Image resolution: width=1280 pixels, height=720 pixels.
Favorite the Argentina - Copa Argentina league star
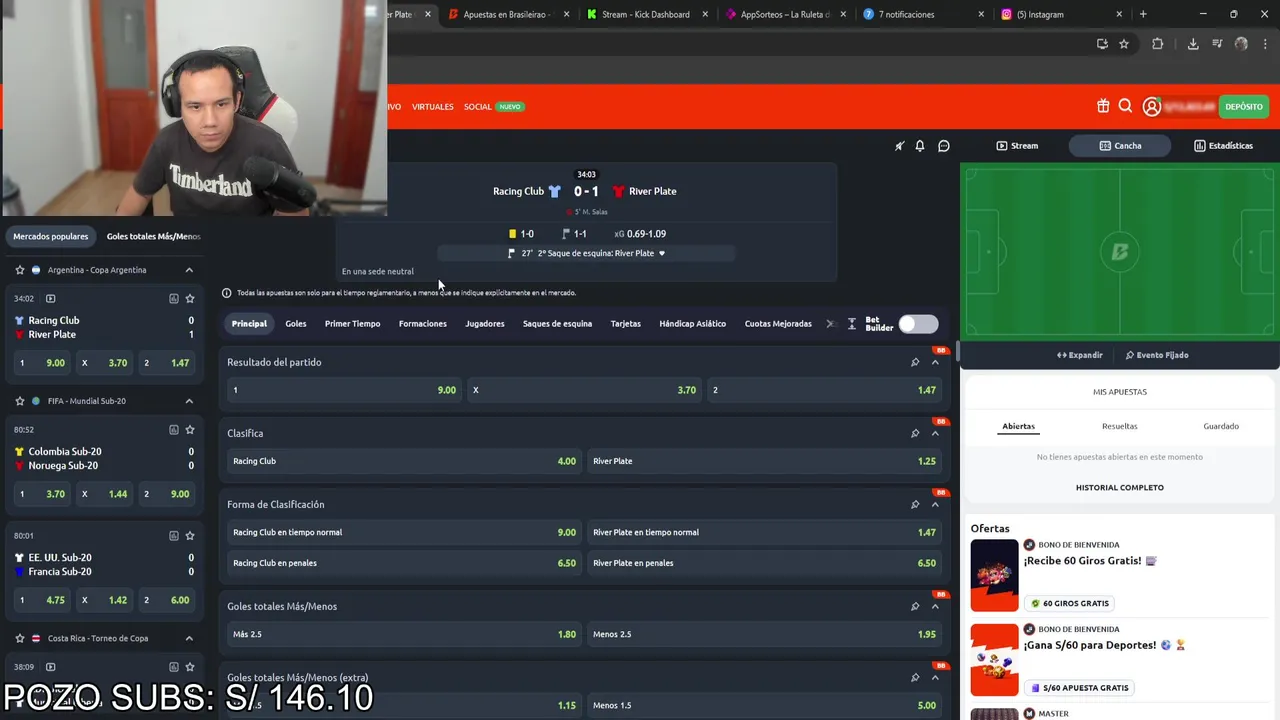(19, 270)
